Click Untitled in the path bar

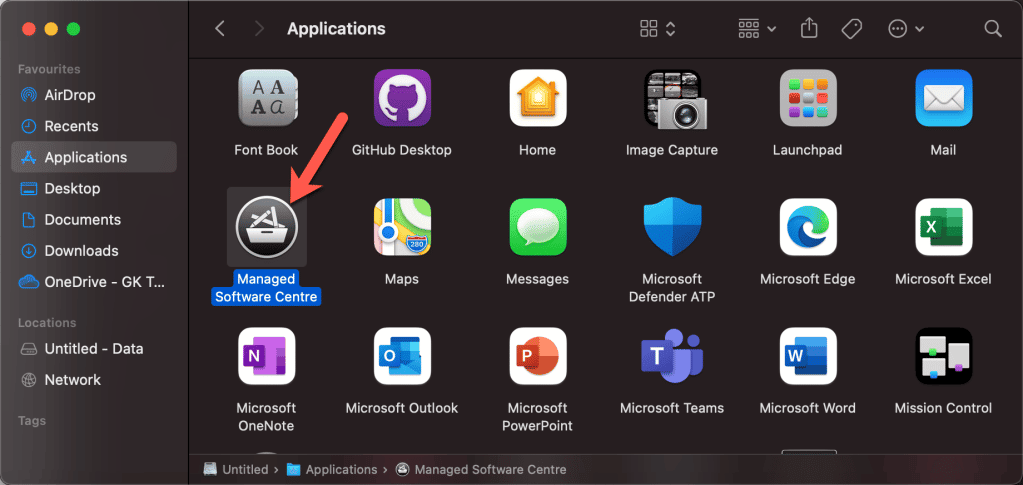pyautogui.click(x=237, y=469)
